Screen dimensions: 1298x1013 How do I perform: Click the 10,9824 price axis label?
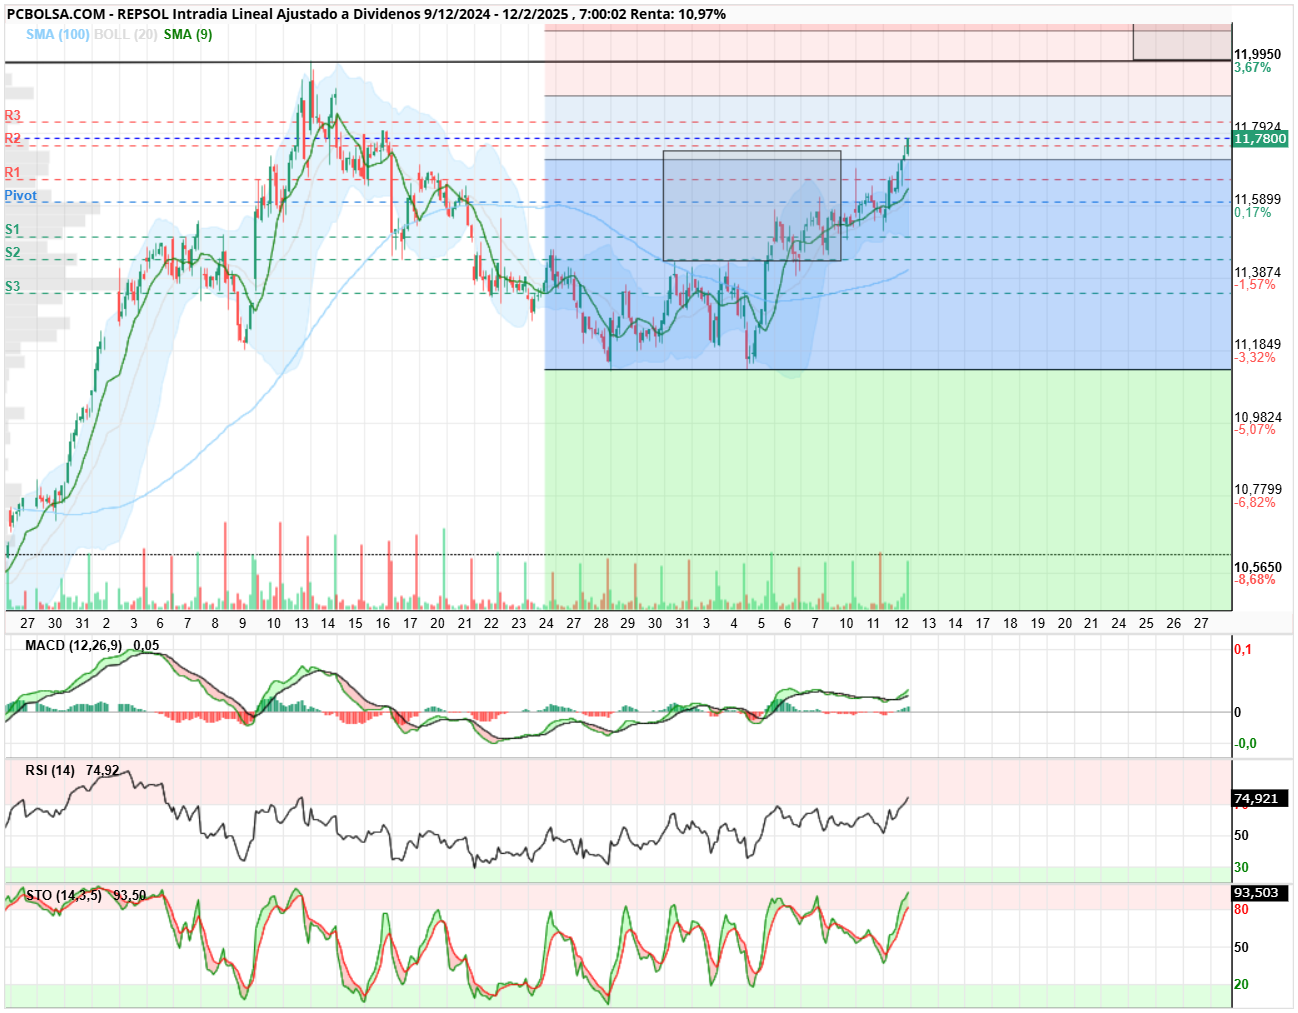1257,417
